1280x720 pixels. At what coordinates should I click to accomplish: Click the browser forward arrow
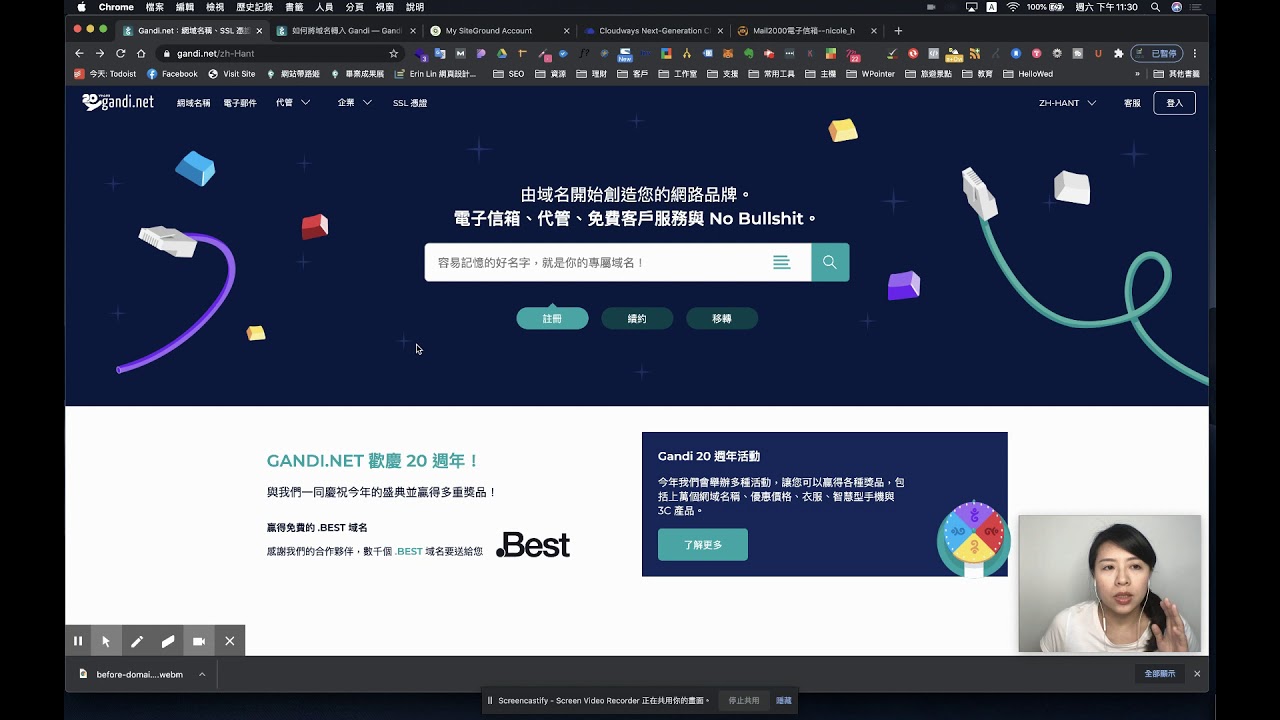tap(99, 53)
